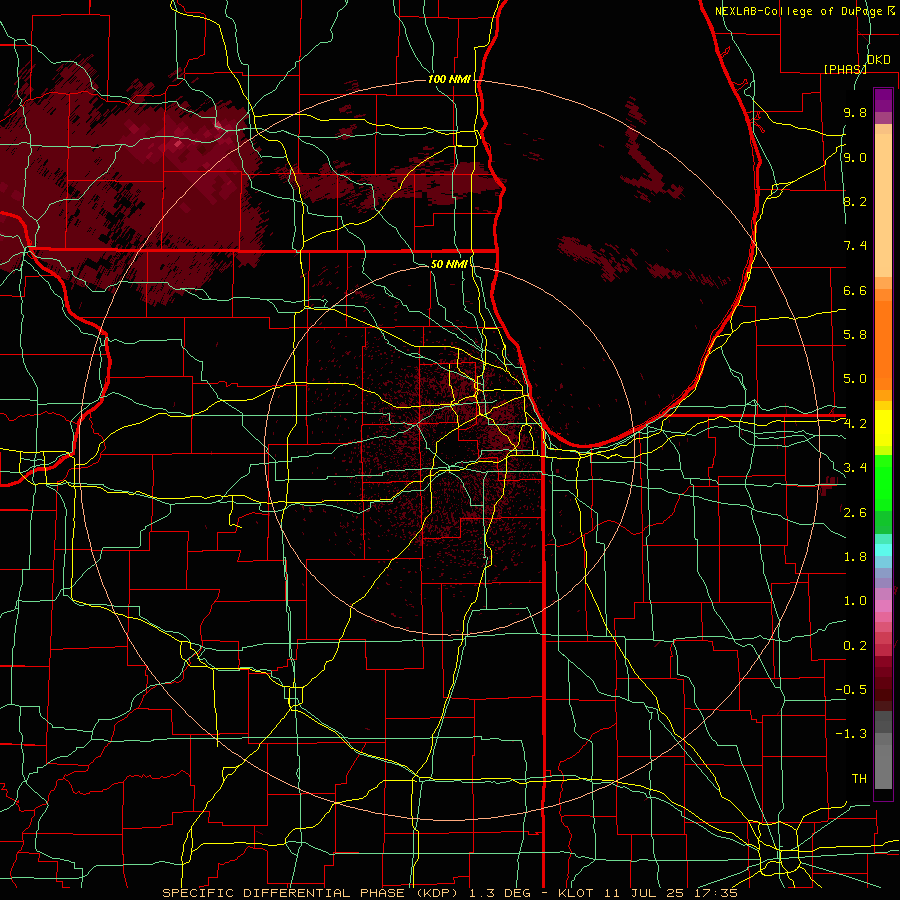Image resolution: width=900 pixels, height=900 pixels.
Task: Click the "50 NMI" range ring label
Action: click(x=449, y=264)
